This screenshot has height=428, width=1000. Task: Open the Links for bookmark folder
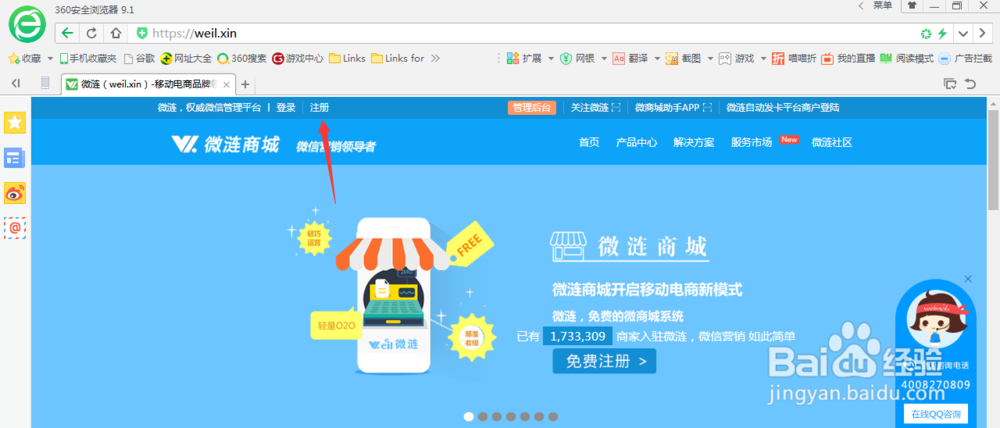[397, 59]
